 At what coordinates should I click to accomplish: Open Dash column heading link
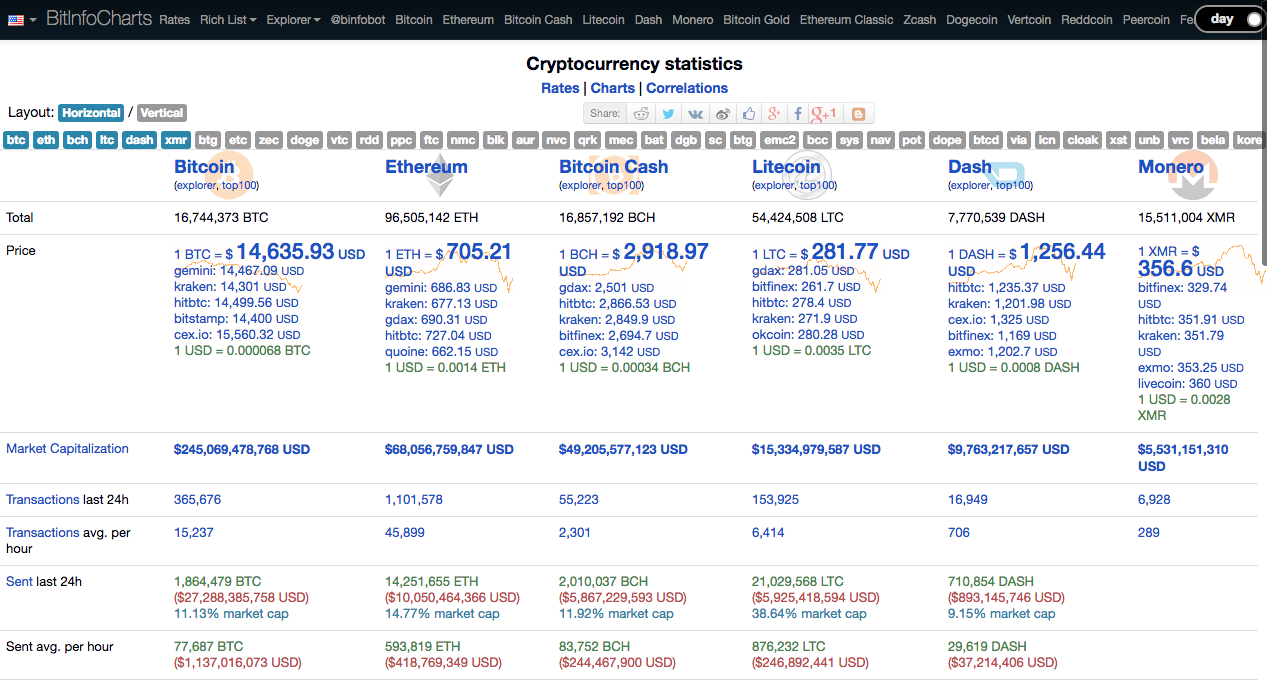tap(970, 167)
